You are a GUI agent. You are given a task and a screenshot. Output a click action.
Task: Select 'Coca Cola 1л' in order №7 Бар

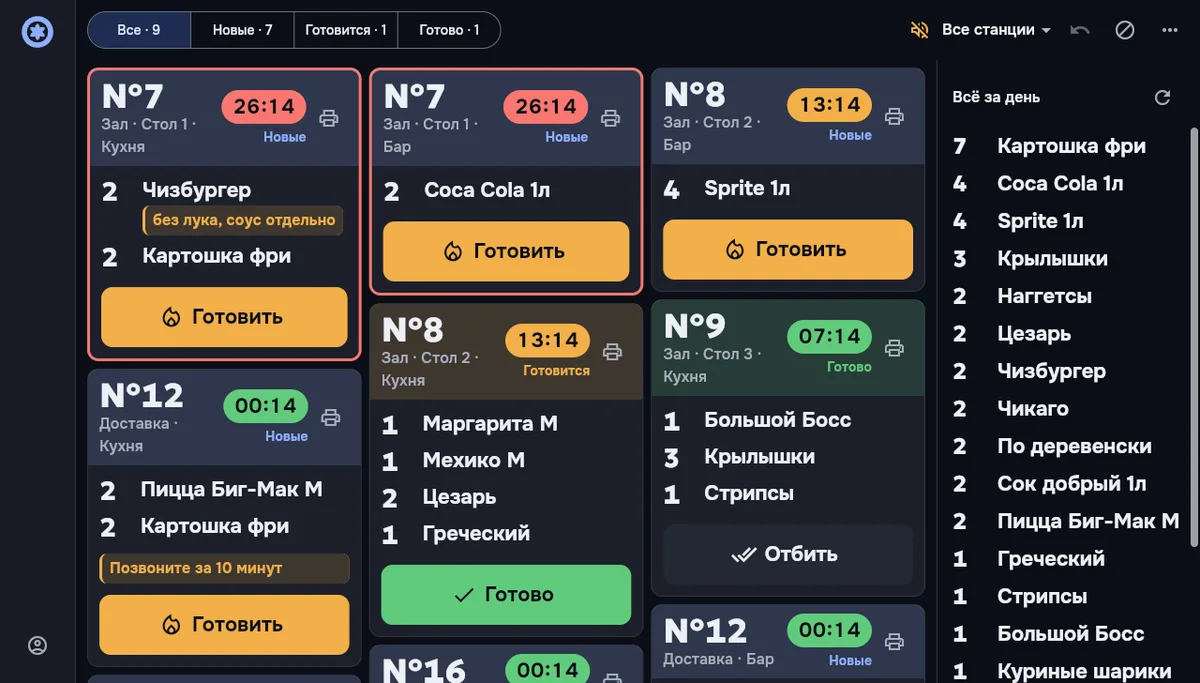[x=487, y=190]
